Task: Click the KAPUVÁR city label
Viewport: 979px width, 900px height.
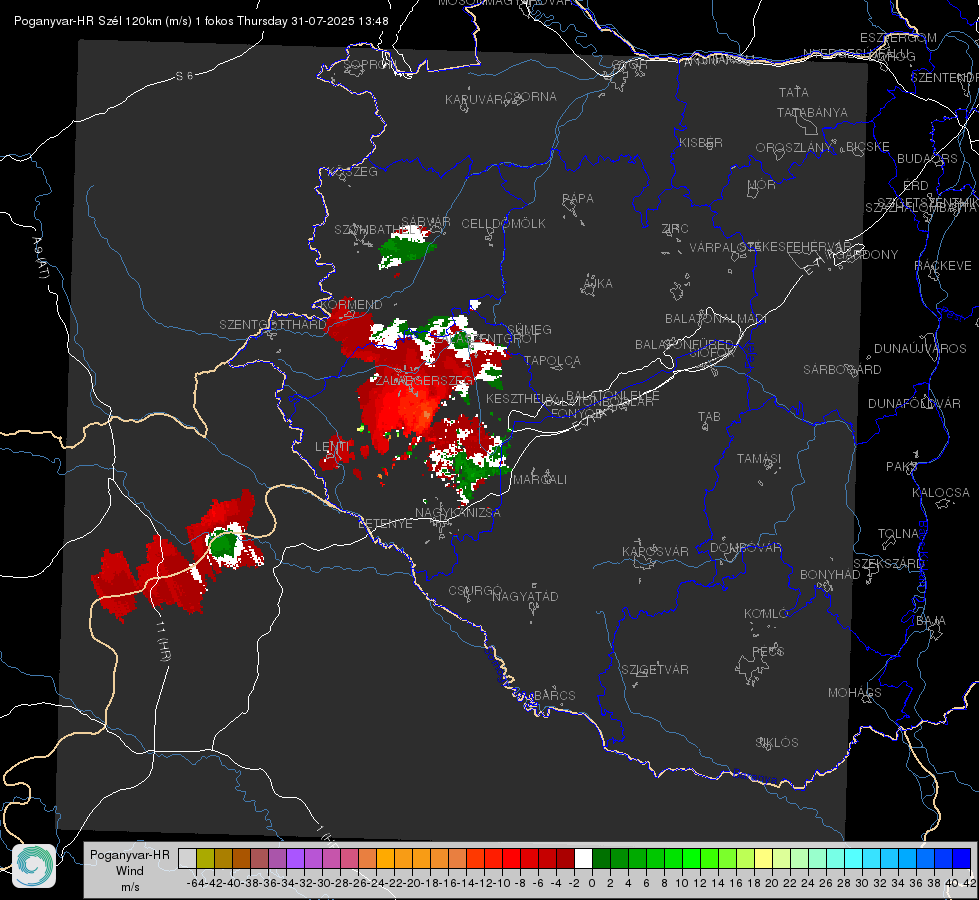Action: point(474,100)
